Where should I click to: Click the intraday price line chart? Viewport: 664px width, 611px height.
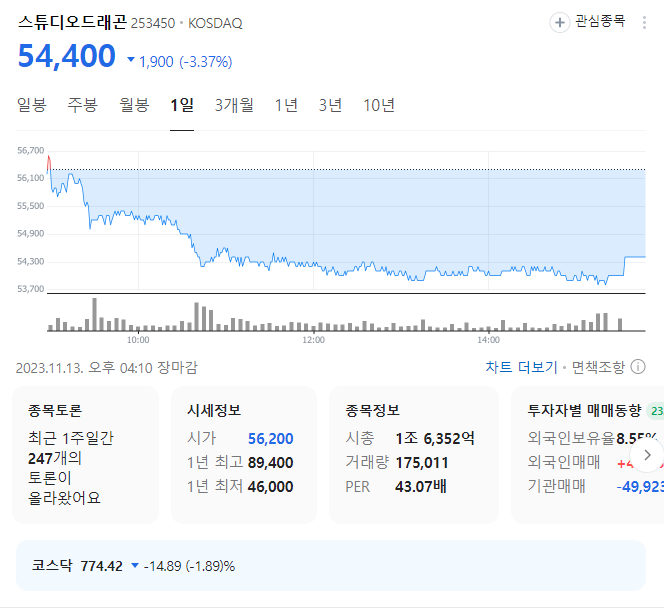346,221
